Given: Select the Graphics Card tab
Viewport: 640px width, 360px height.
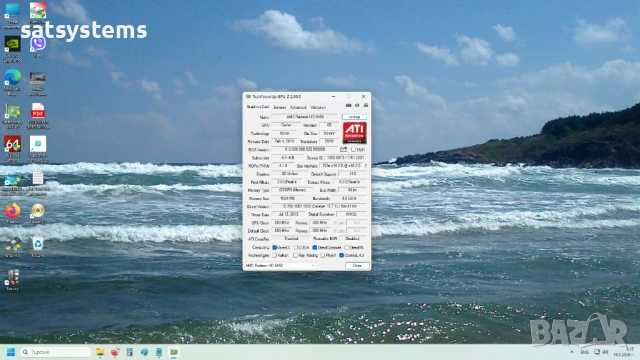Looking at the screenshot, I should [258, 107].
